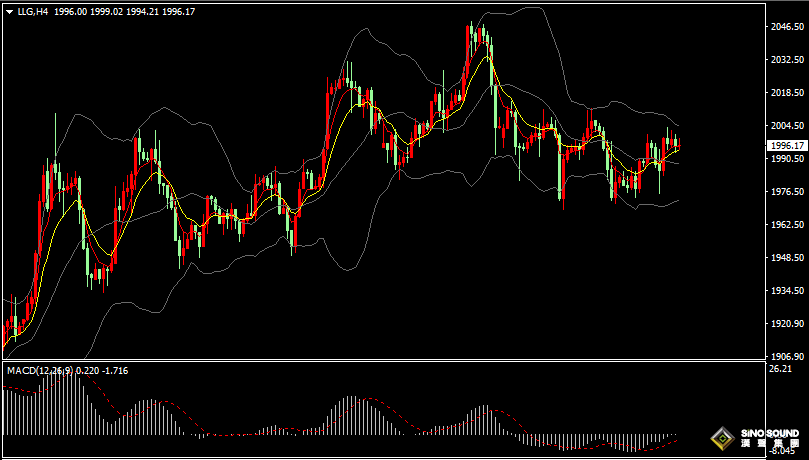Click the MACD scale maximum 26.21

click(x=780, y=369)
